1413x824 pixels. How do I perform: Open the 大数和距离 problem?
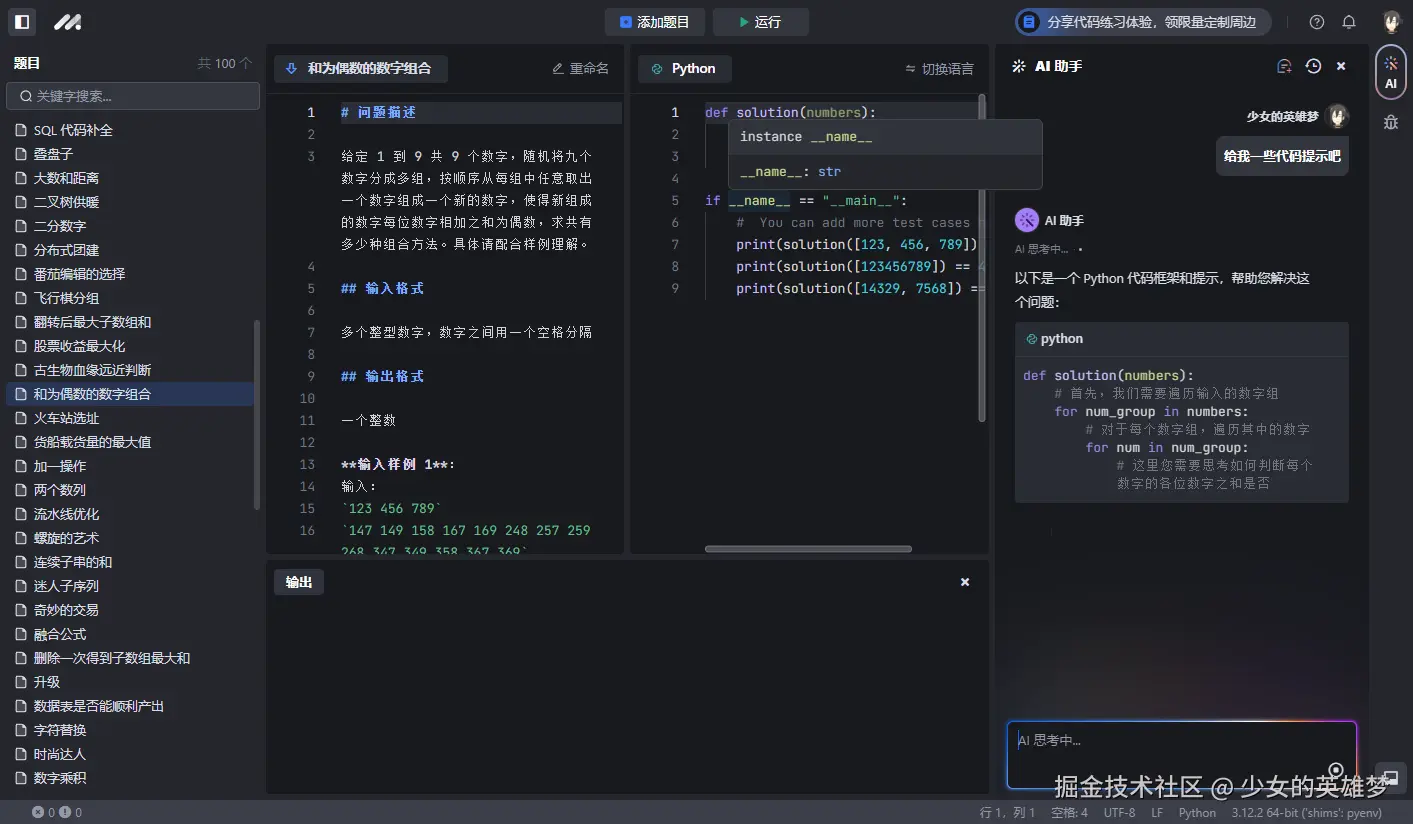pyautogui.click(x=130, y=178)
